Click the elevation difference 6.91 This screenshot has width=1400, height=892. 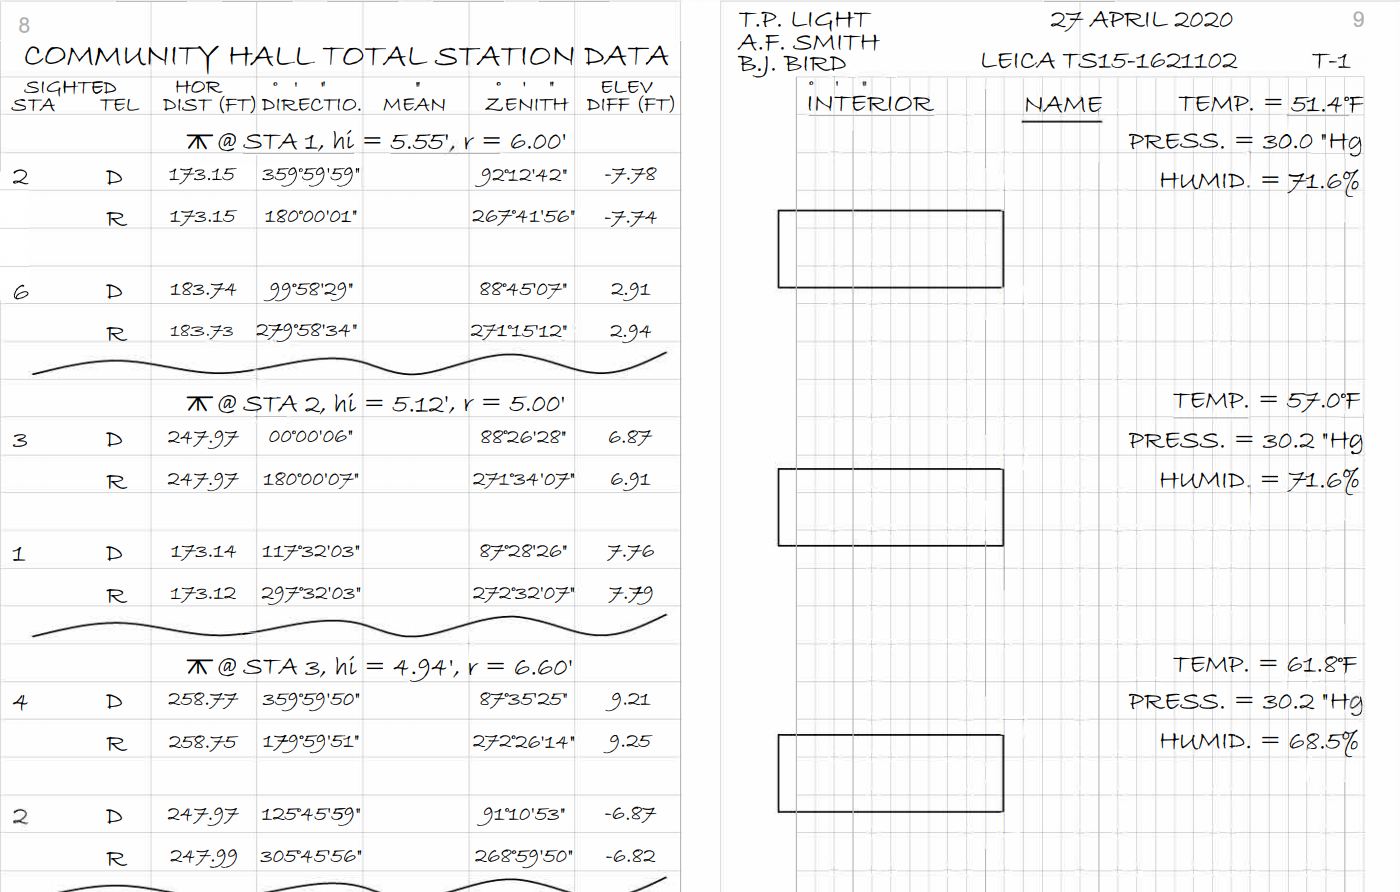(630, 480)
